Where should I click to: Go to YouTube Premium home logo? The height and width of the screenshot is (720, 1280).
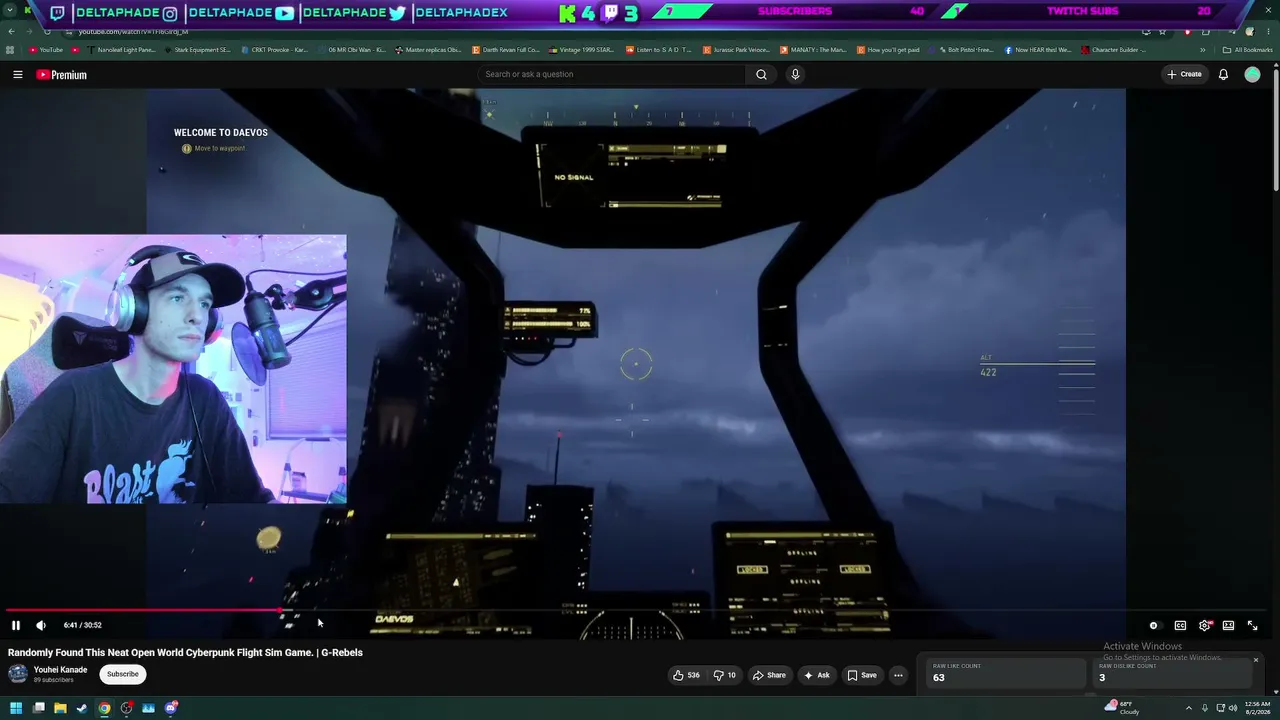(62, 74)
